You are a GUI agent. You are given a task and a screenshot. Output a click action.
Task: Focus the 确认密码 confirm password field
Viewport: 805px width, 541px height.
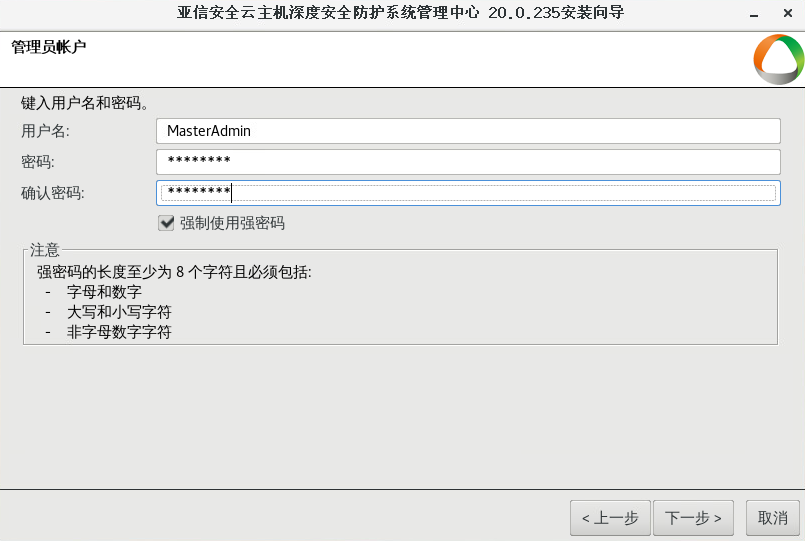(x=468, y=193)
